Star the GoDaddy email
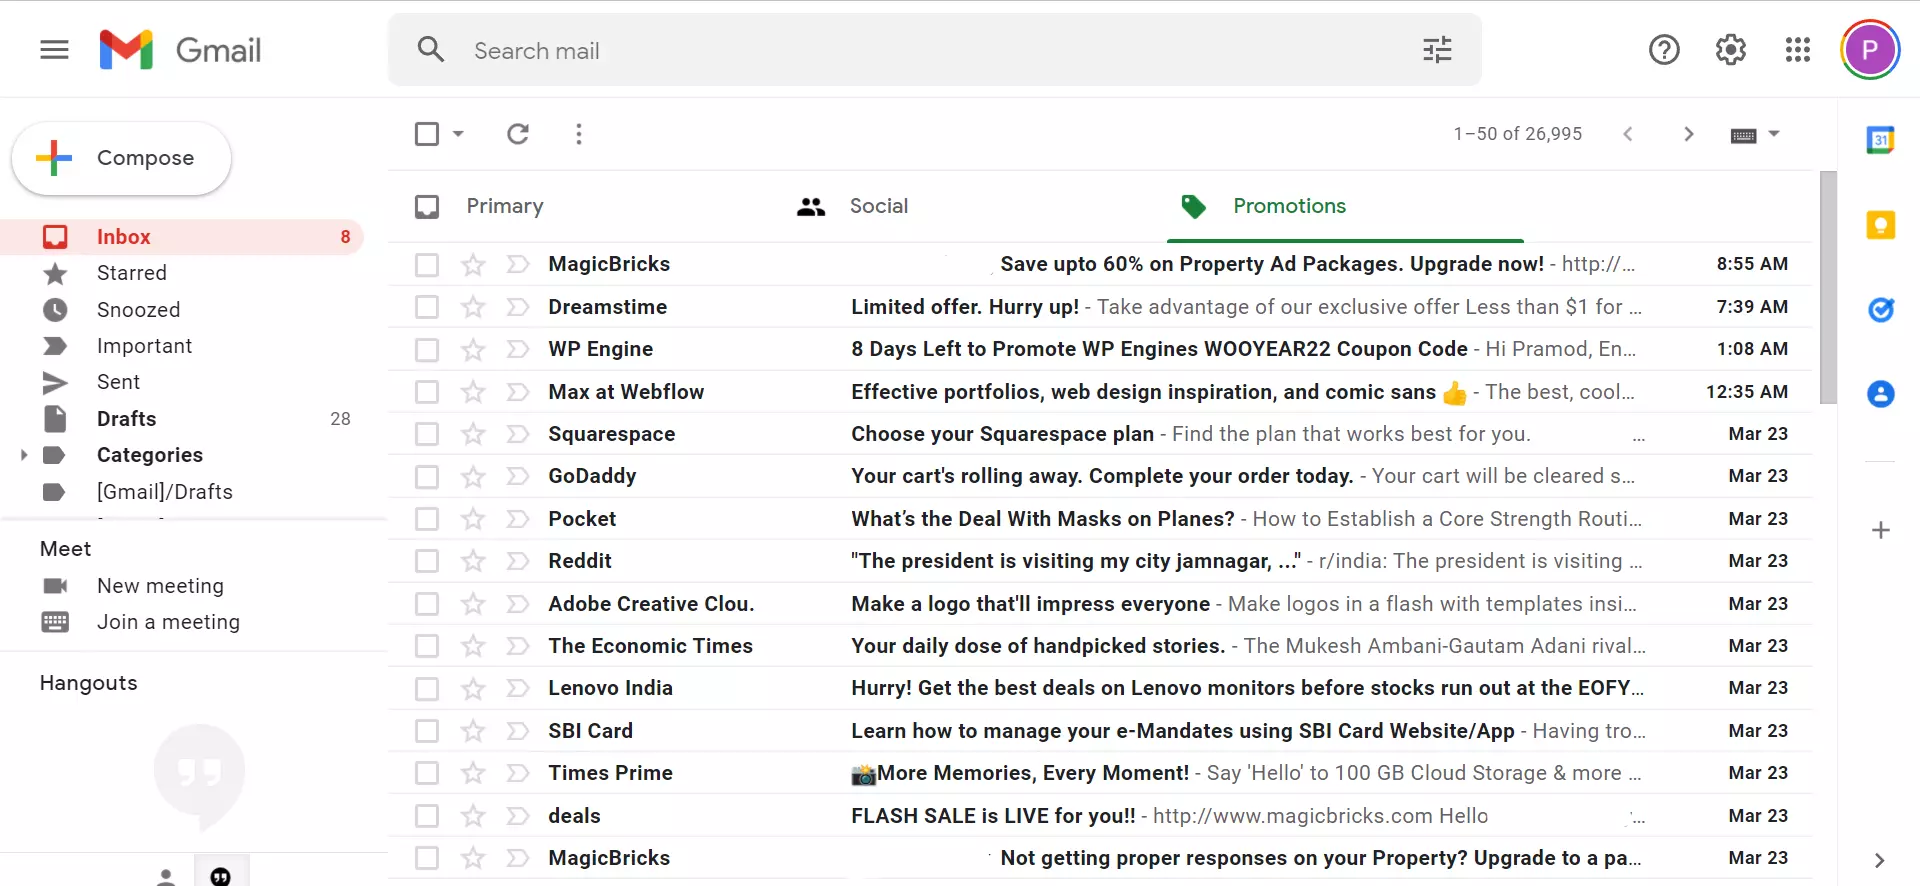 [473, 477]
